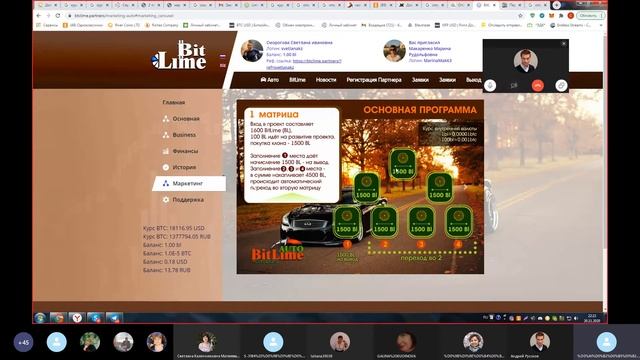Image resolution: width=640 pixels, height=360 pixels.
Task: Open Финансы in the sidebar
Action: point(185,151)
